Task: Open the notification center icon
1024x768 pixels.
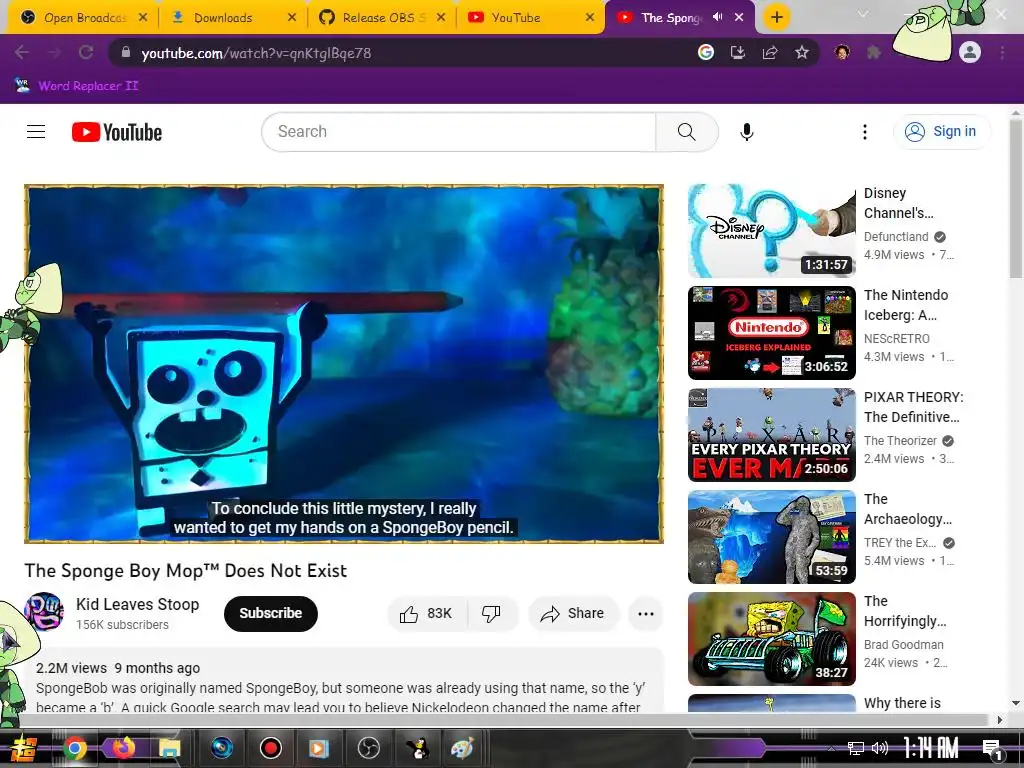Action: click(991, 749)
